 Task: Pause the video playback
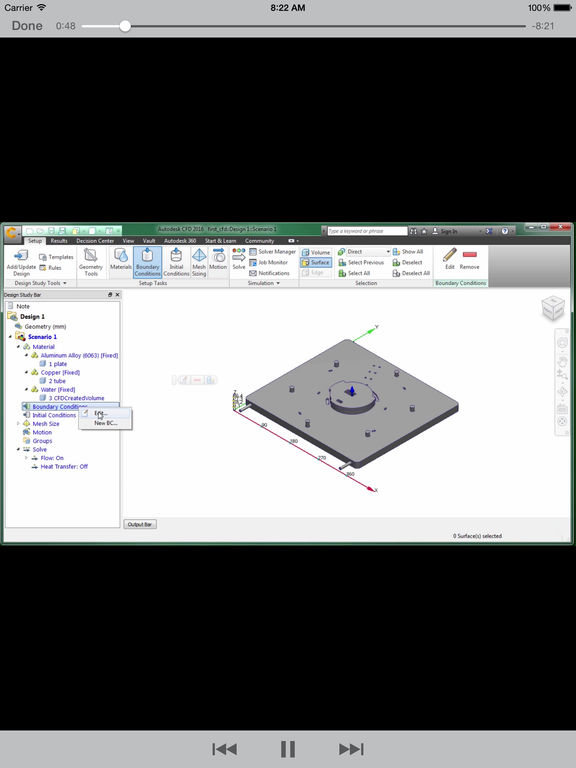point(288,749)
